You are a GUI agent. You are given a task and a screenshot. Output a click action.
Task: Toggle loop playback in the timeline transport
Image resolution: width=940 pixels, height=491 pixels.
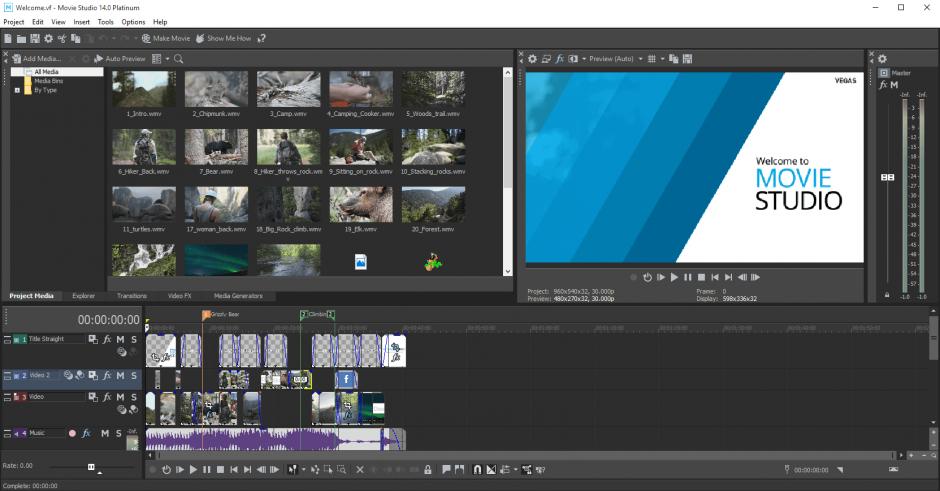coord(166,470)
